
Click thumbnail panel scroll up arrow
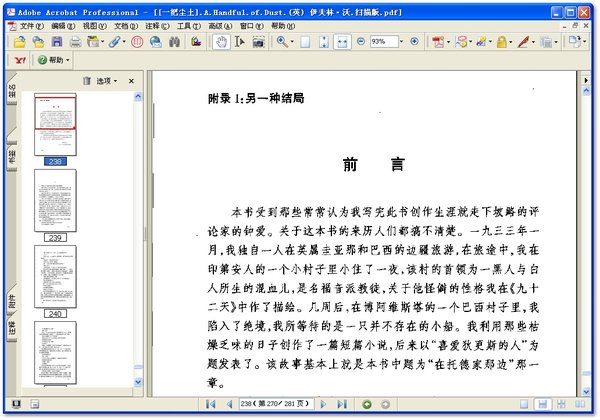pyautogui.click(x=138, y=97)
